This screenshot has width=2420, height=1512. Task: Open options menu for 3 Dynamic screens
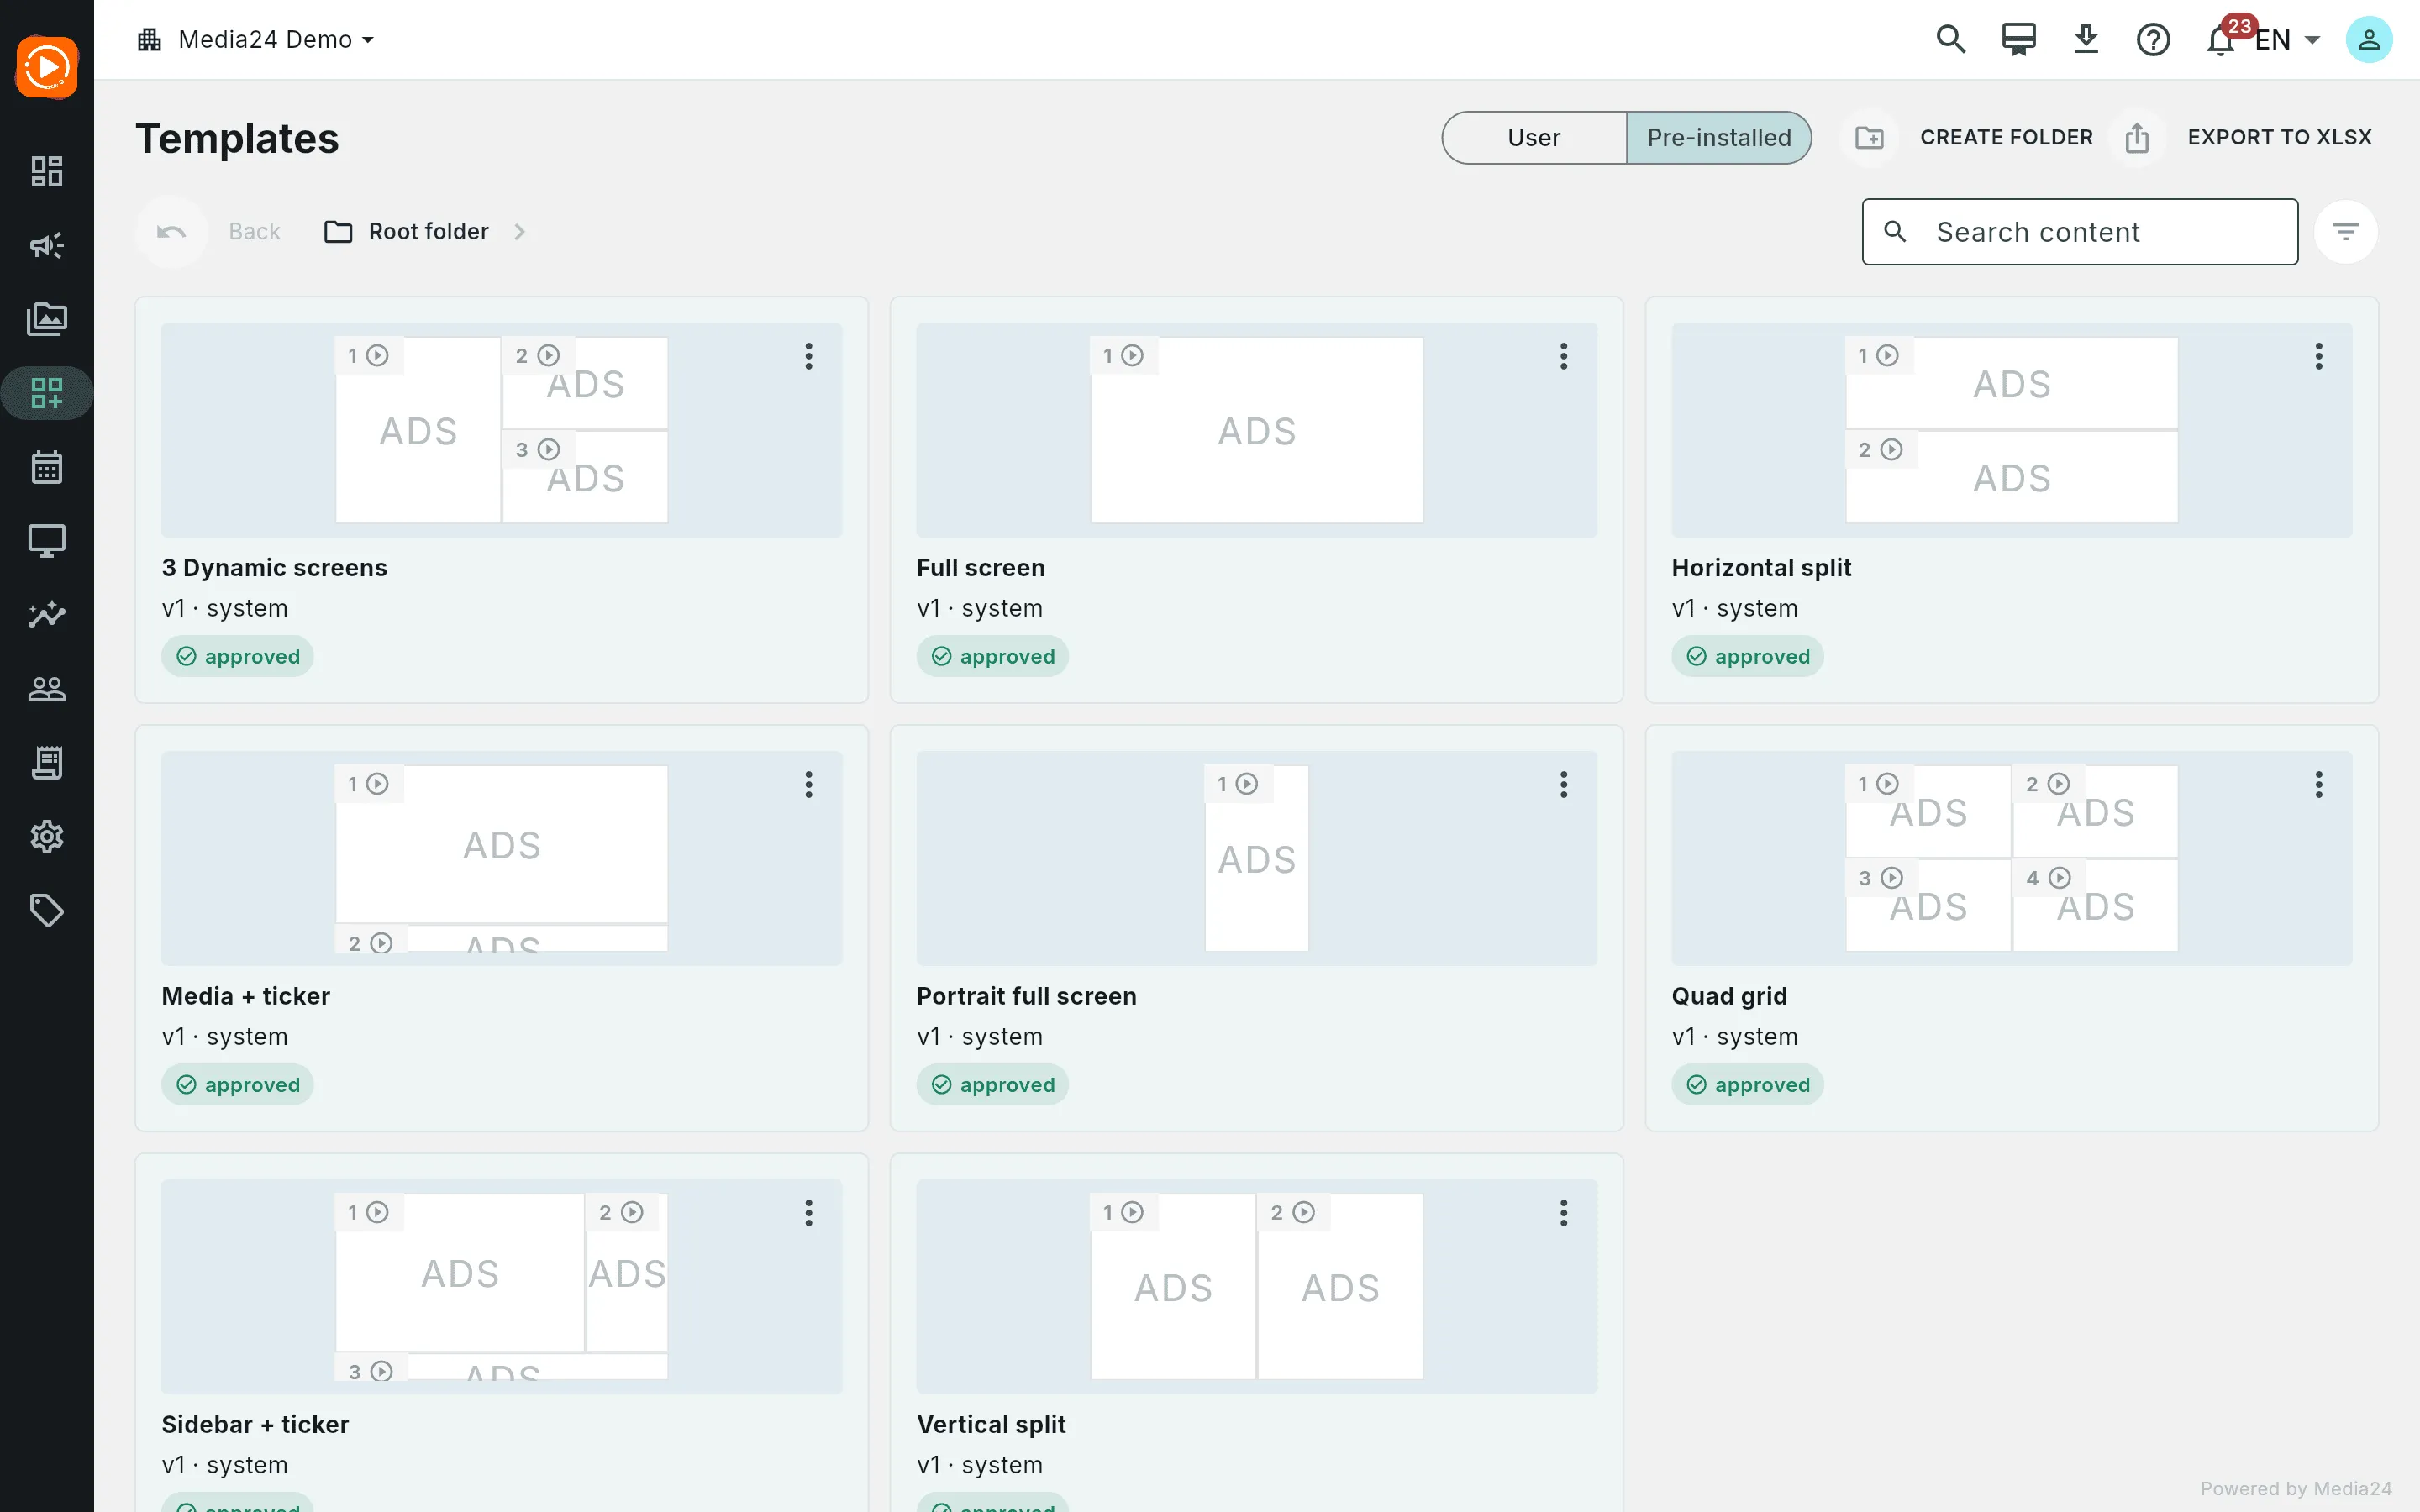809,356
